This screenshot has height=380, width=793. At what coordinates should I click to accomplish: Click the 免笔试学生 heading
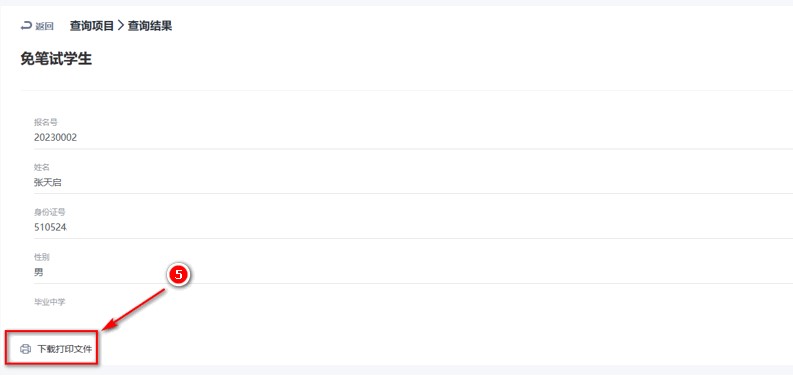pyautogui.click(x=56, y=59)
